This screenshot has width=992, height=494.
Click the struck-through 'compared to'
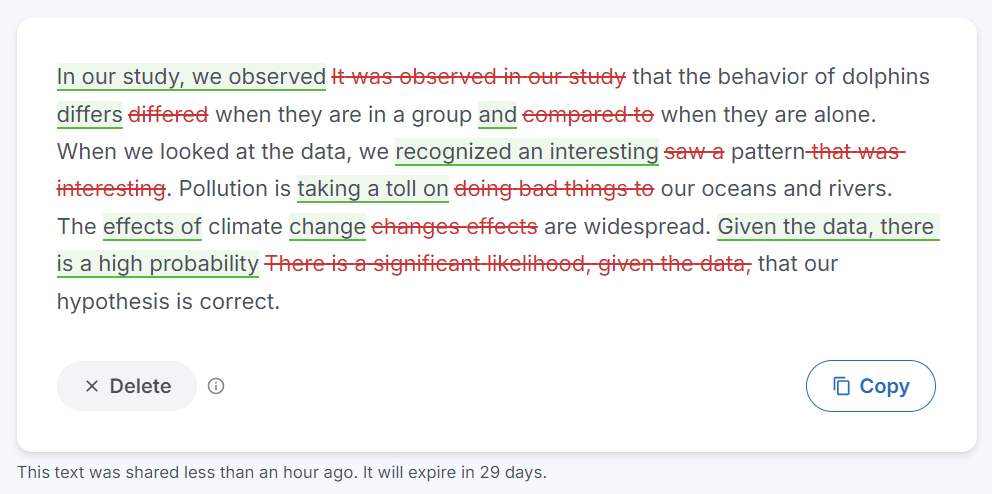tap(588, 115)
